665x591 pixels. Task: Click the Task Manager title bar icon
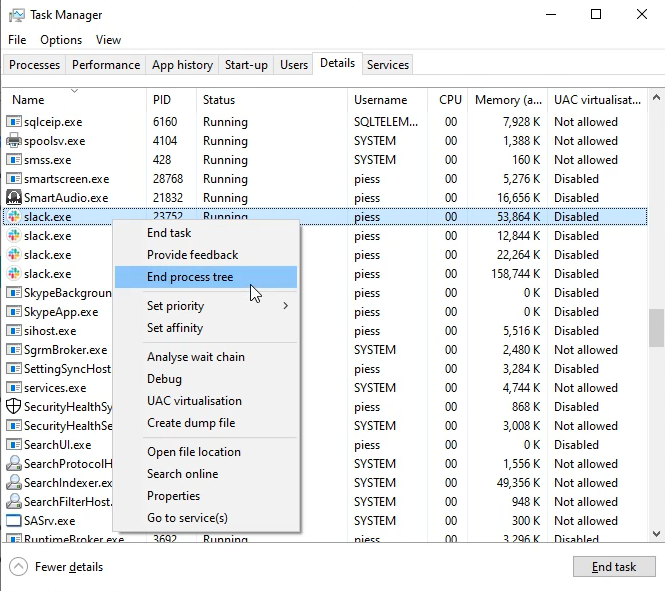click(x=15, y=15)
